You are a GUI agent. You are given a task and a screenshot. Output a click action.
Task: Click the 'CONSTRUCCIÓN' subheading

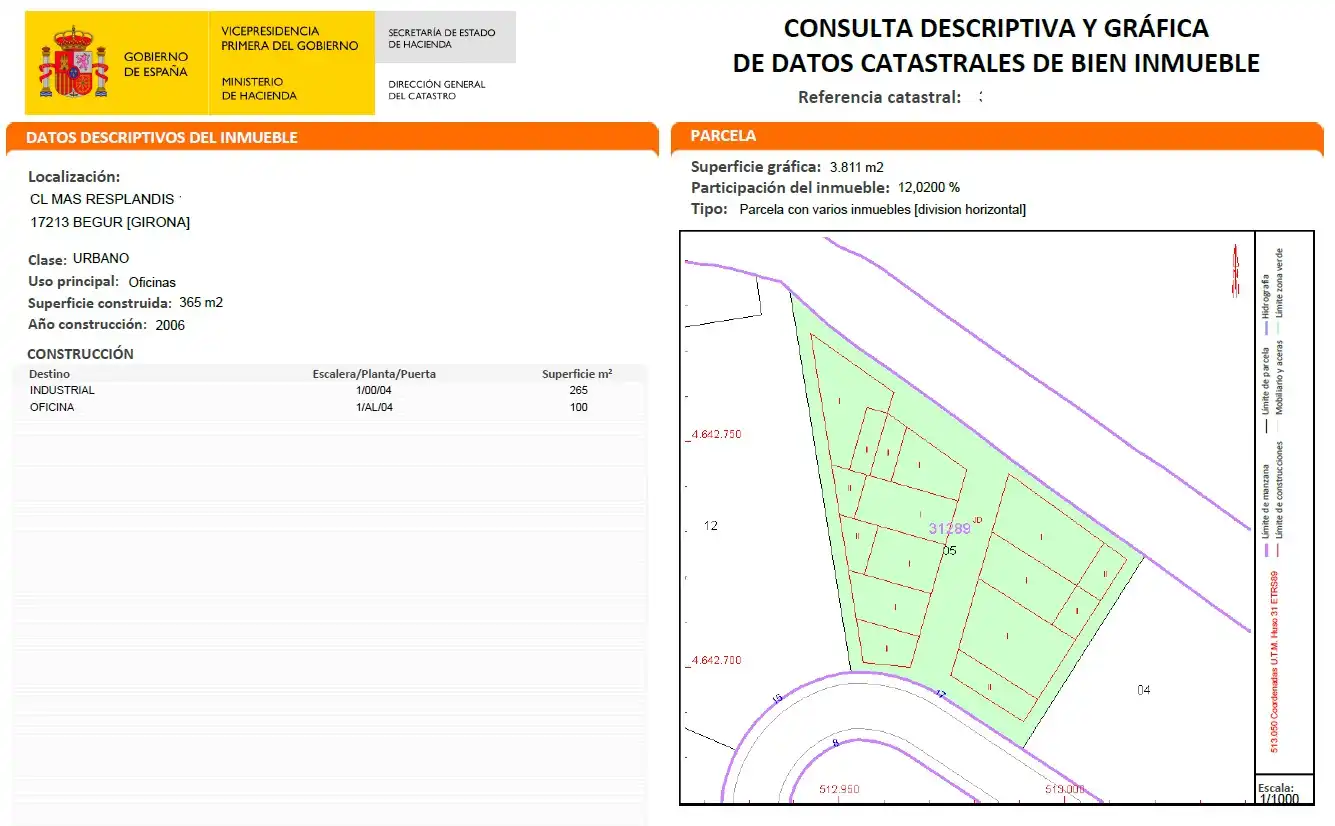point(80,354)
